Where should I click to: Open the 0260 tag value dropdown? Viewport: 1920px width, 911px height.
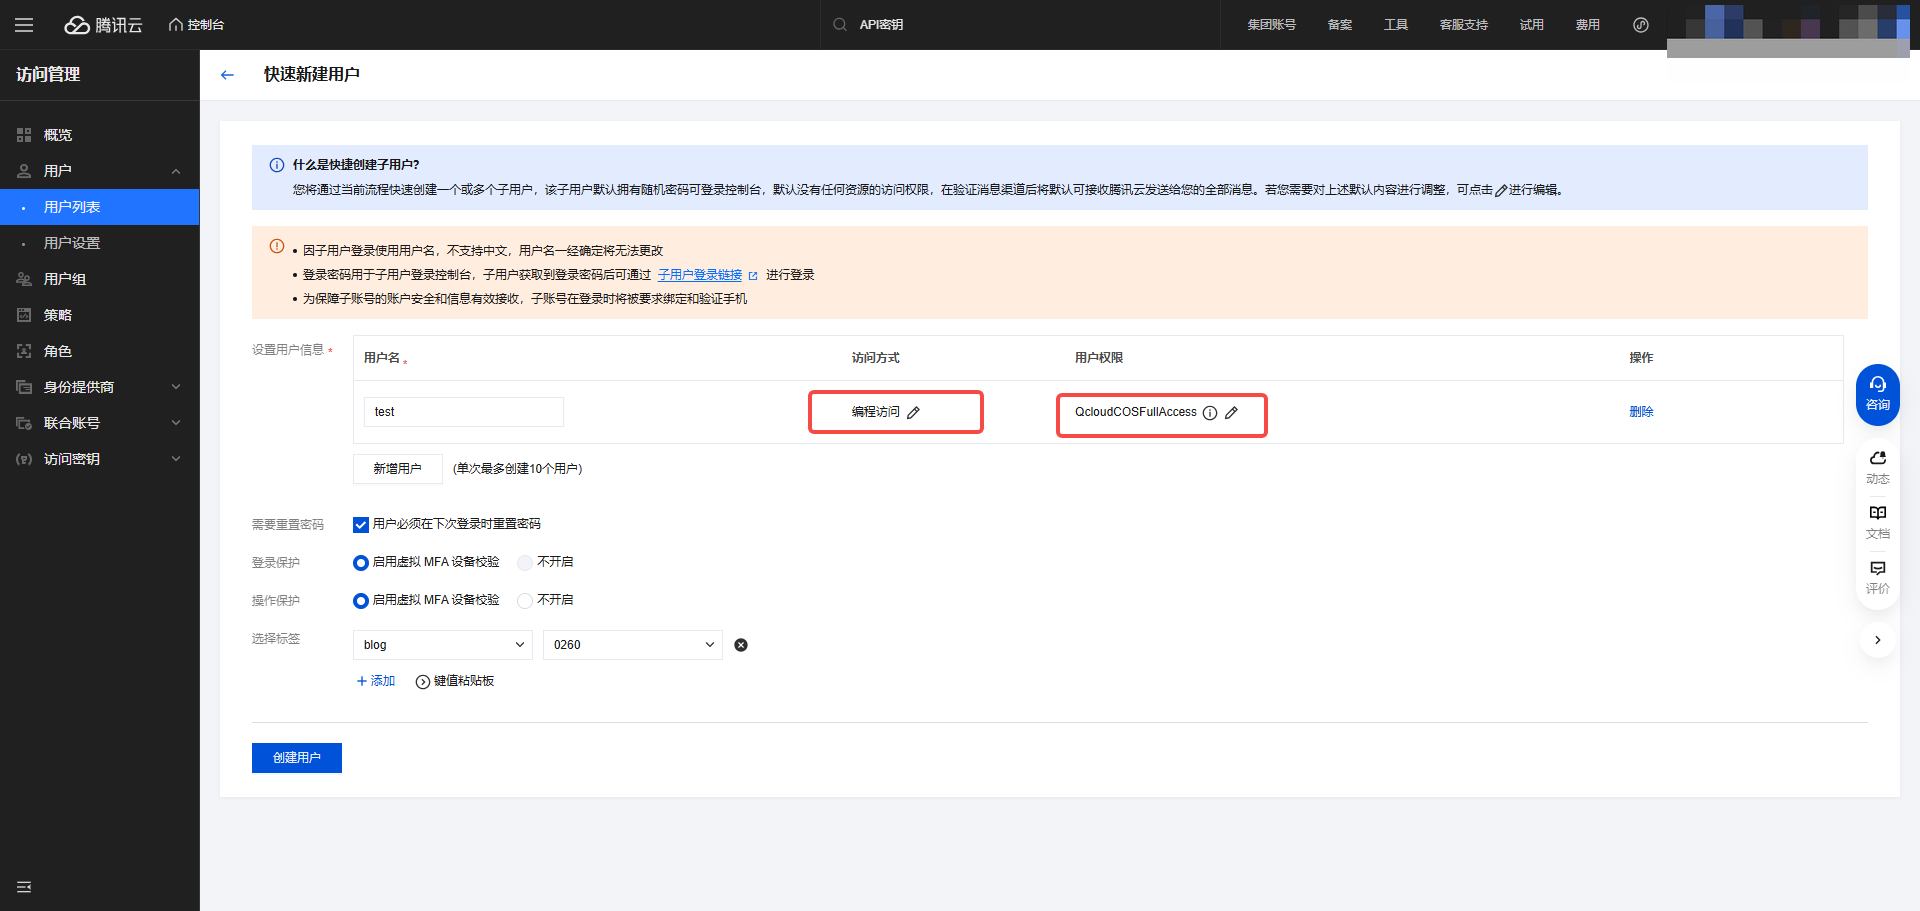632,644
